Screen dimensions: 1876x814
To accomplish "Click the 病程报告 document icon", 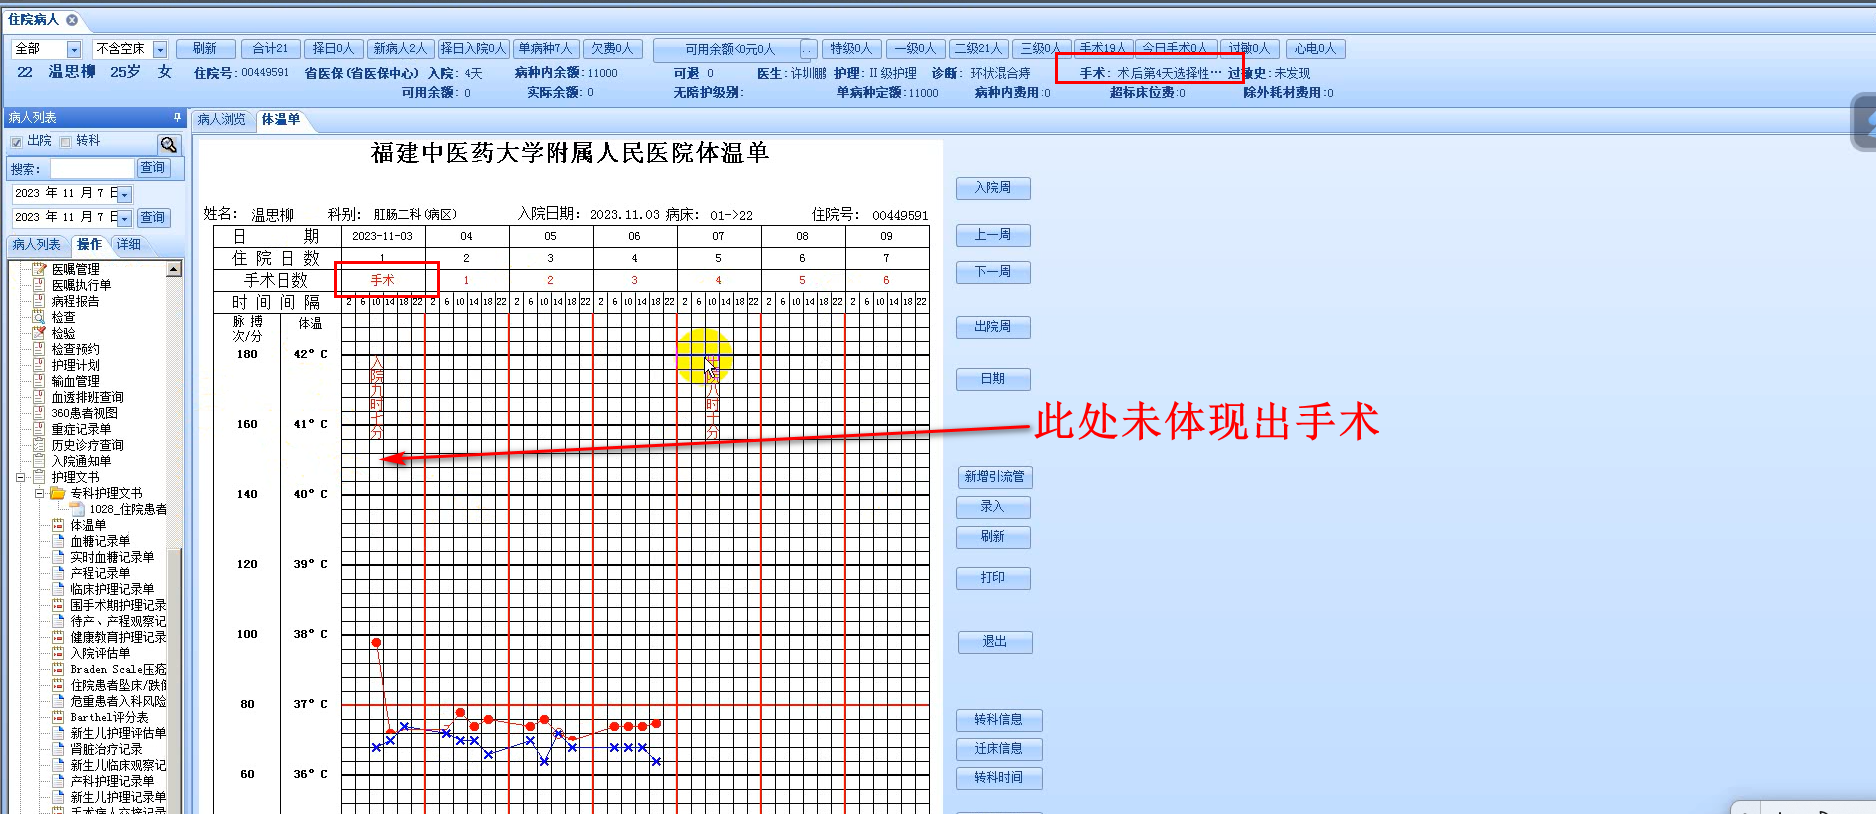I will coord(40,301).
